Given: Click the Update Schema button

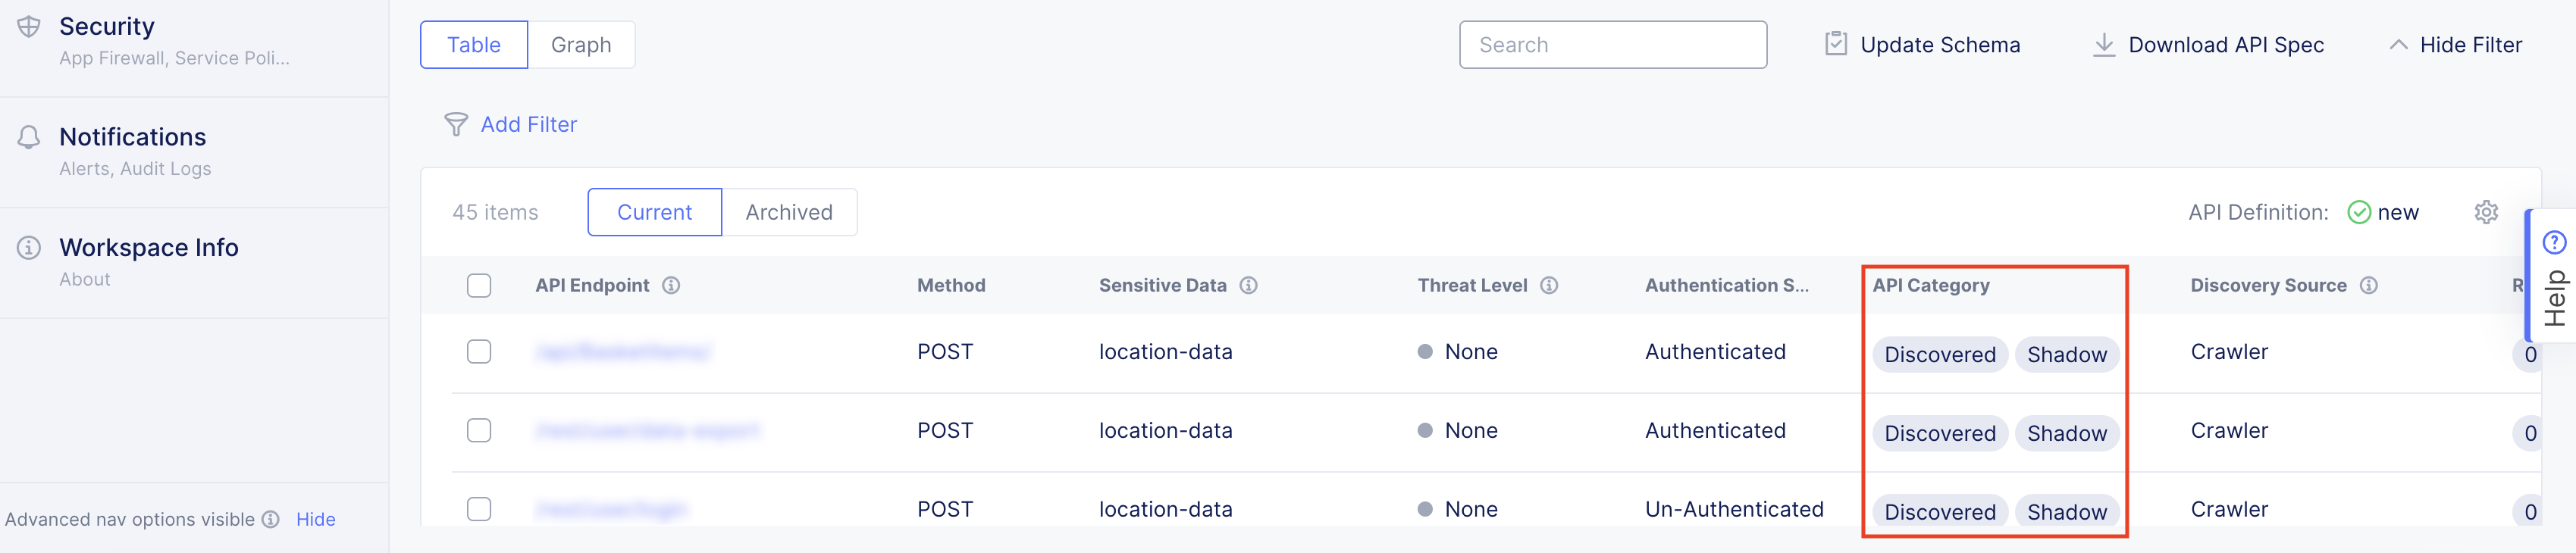Looking at the screenshot, I should pos(1922,45).
